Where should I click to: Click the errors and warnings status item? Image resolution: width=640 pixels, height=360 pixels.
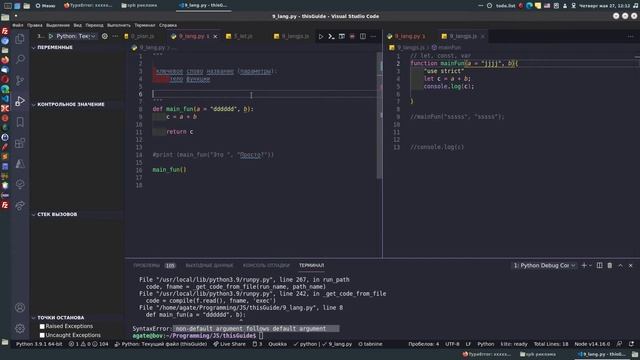tap(89, 344)
